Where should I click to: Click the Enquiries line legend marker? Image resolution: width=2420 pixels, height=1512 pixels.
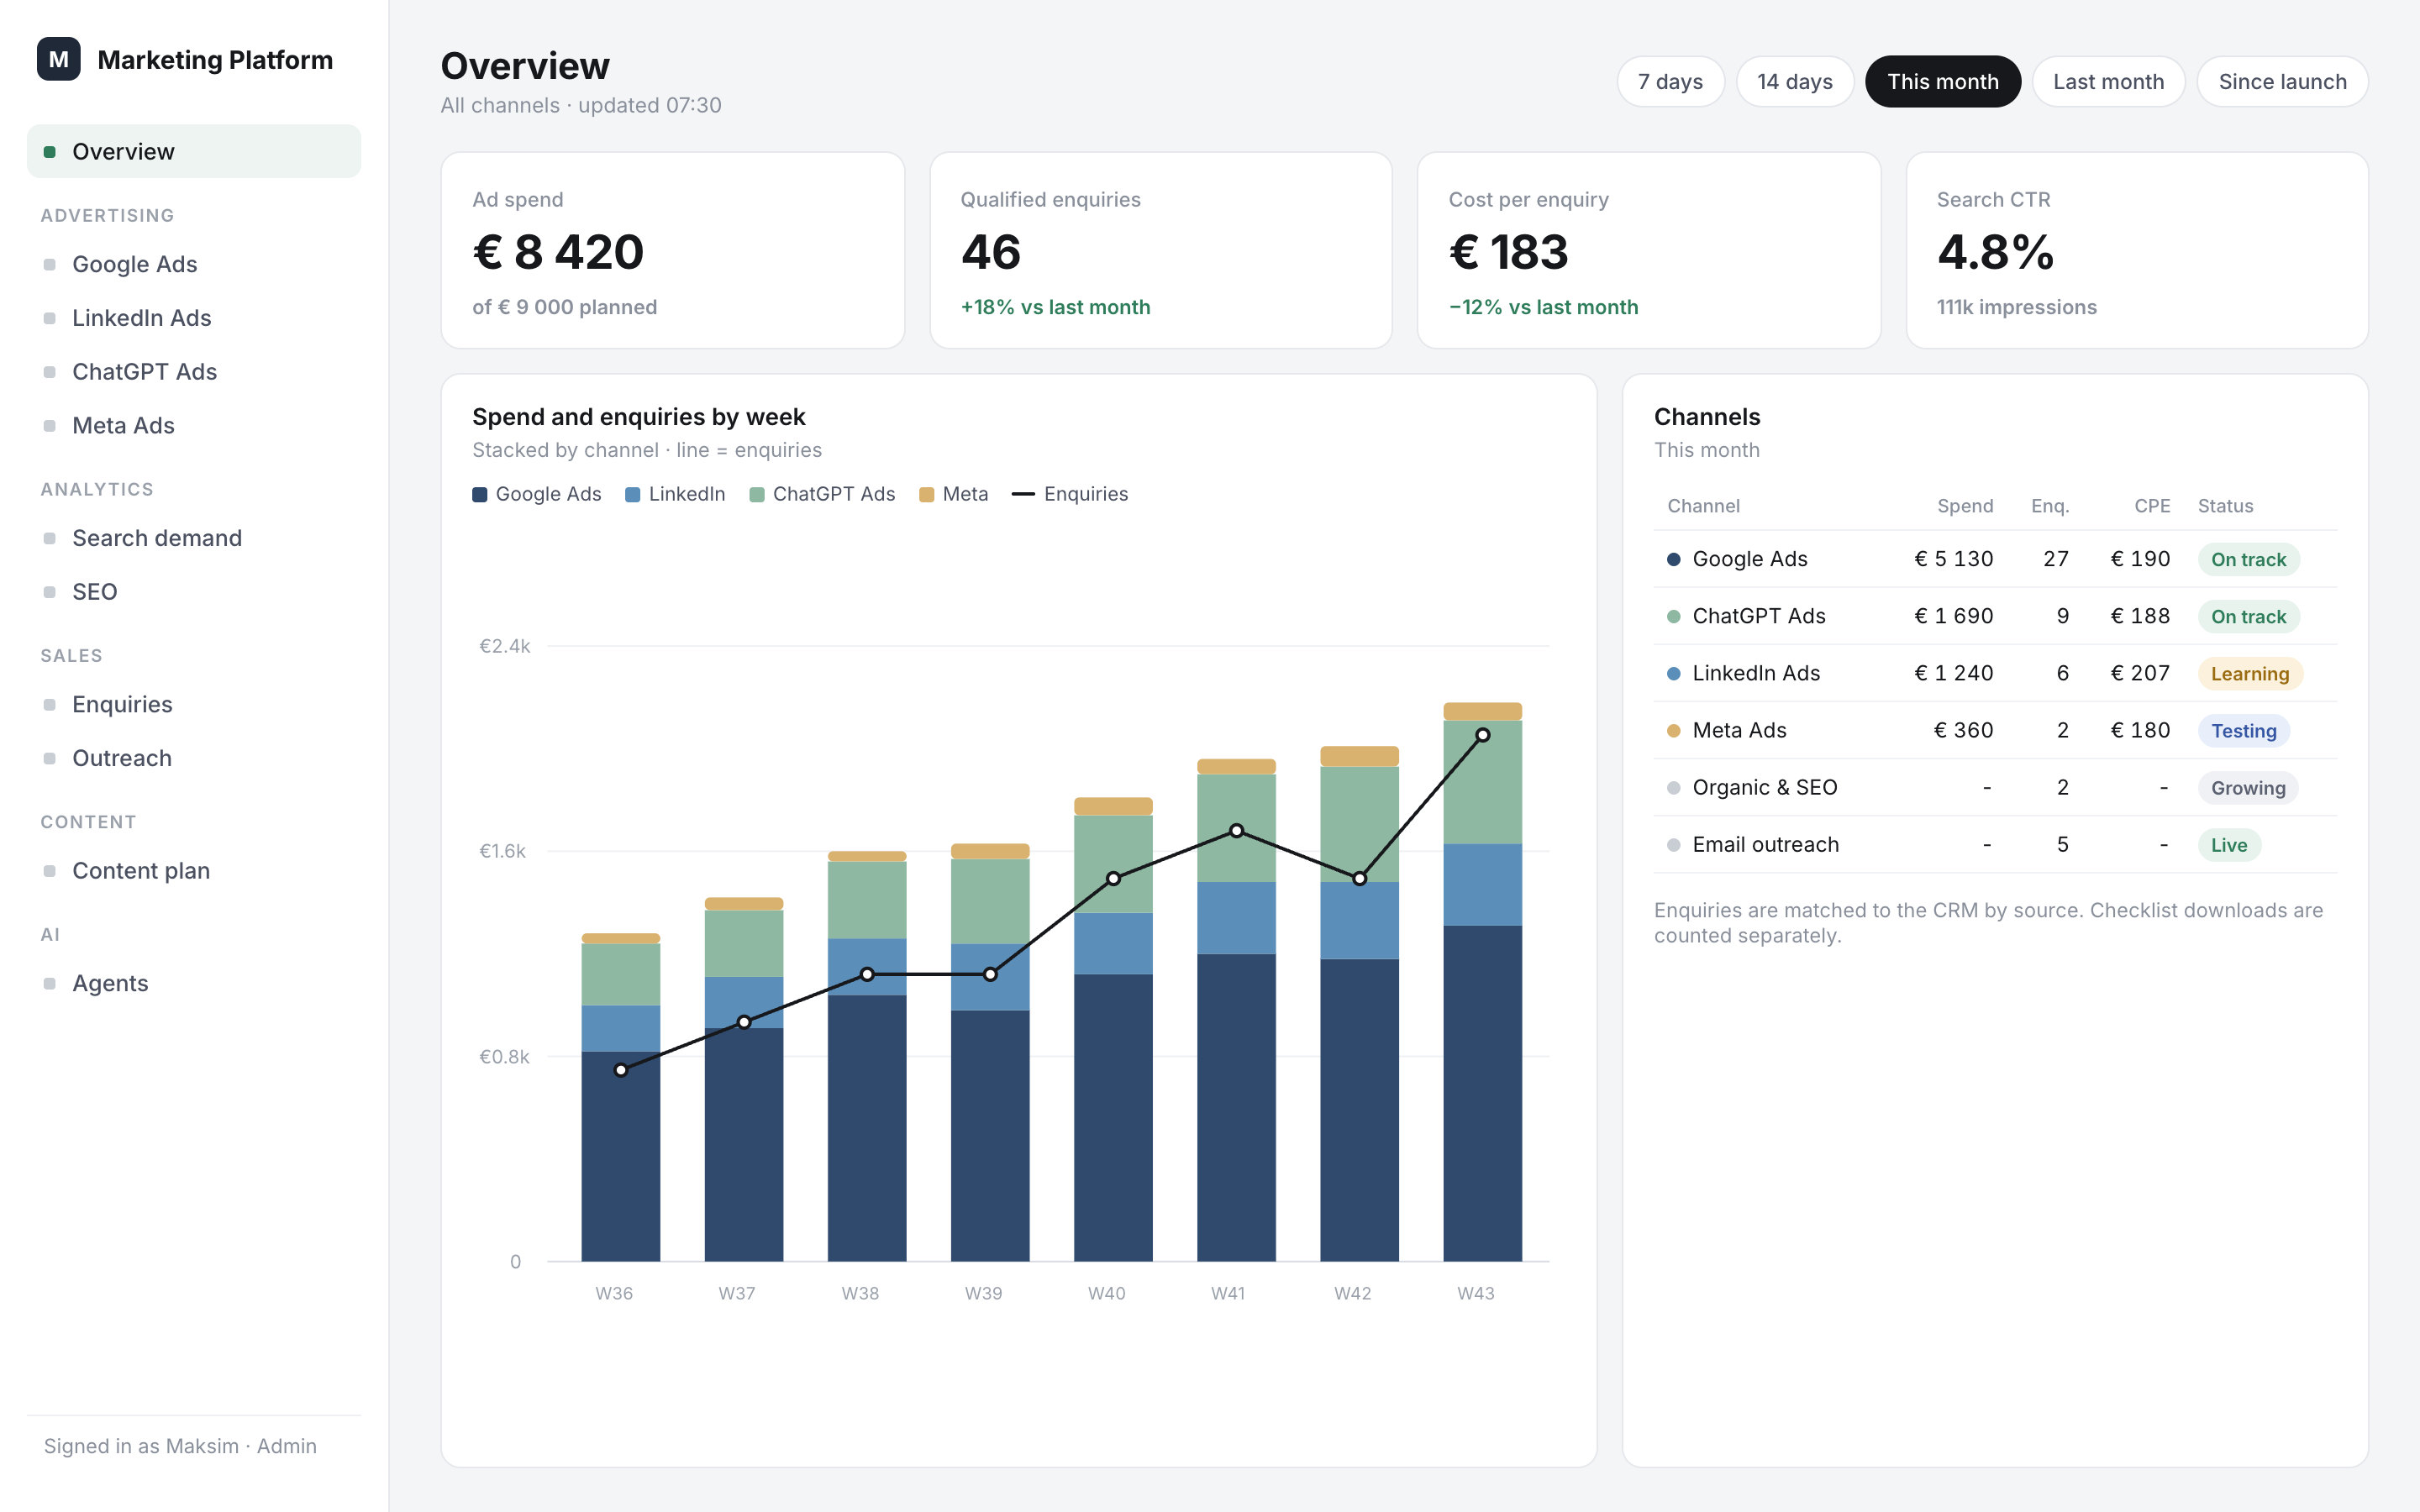pyautogui.click(x=1023, y=494)
